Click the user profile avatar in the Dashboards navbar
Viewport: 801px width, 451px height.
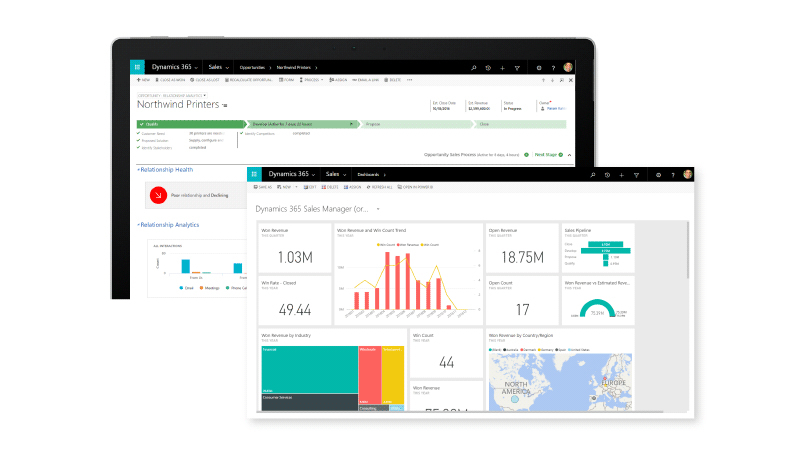[x=687, y=174]
